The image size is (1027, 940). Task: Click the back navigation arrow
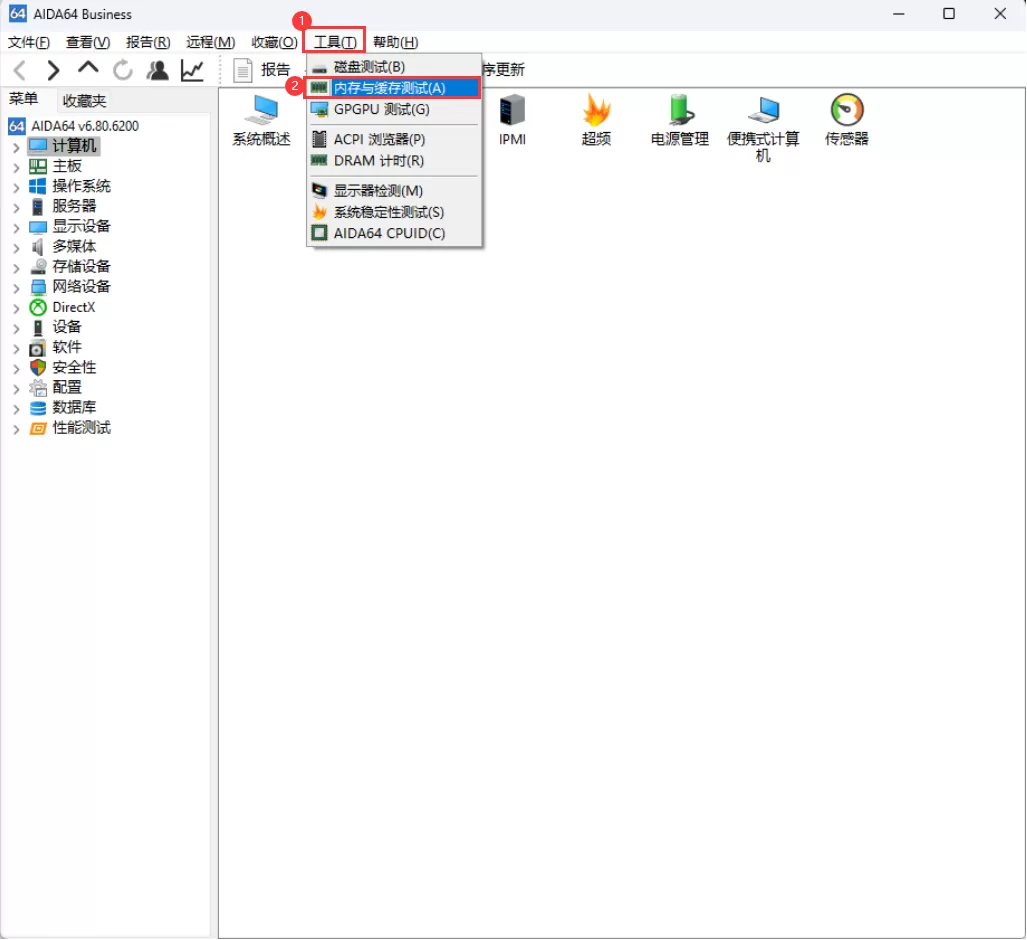click(x=20, y=70)
